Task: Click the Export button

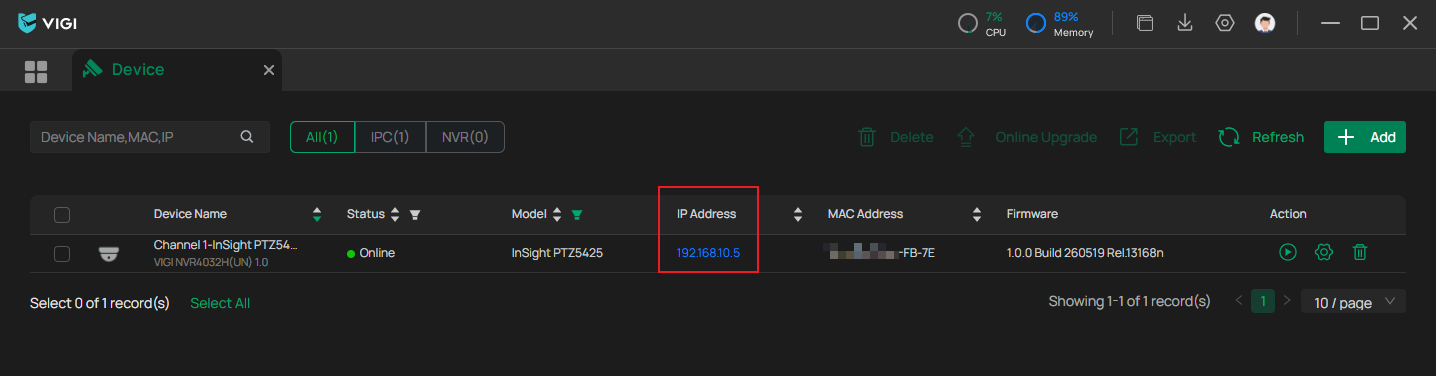Action: point(1157,137)
